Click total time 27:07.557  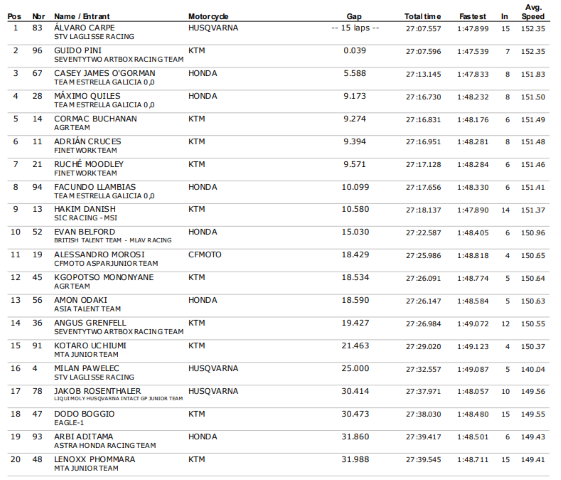click(x=423, y=29)
